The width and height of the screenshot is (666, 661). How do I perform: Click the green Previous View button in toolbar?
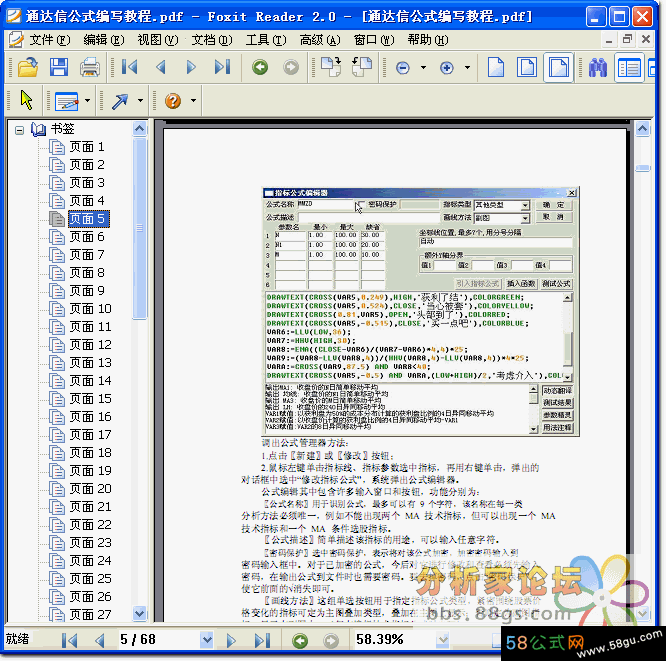[260, 67]
